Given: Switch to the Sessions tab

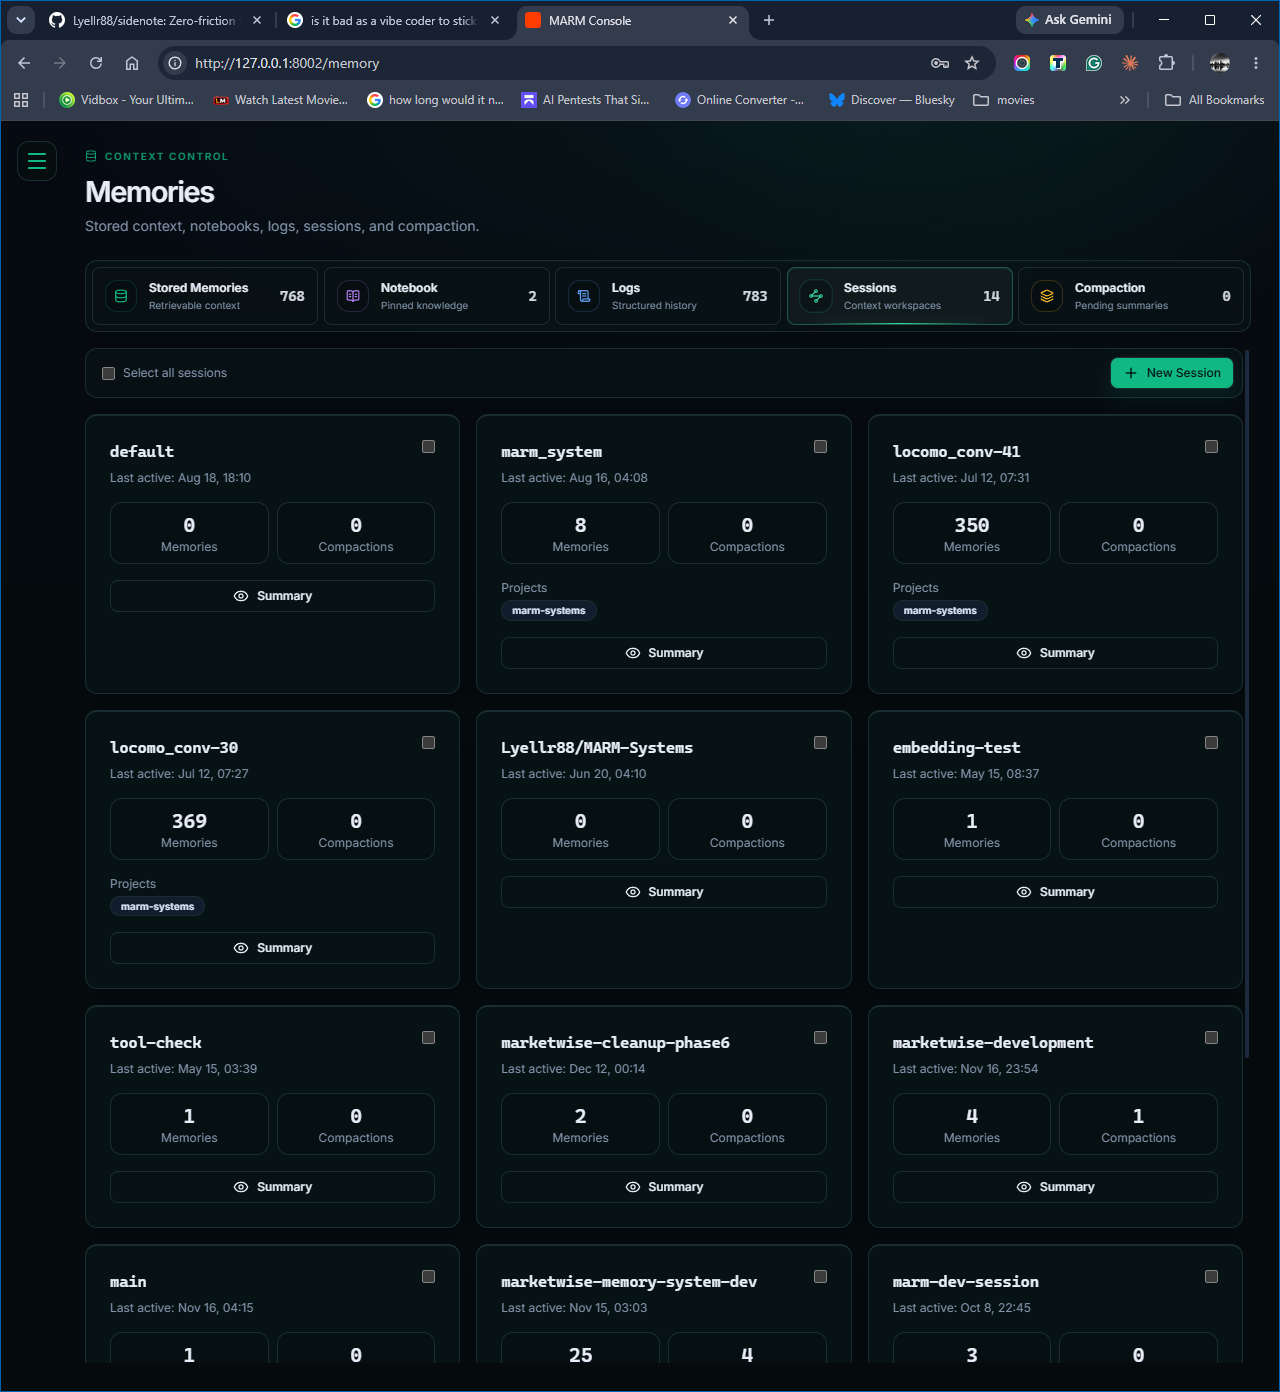Looking at the screenshot, I should [900, 296].
